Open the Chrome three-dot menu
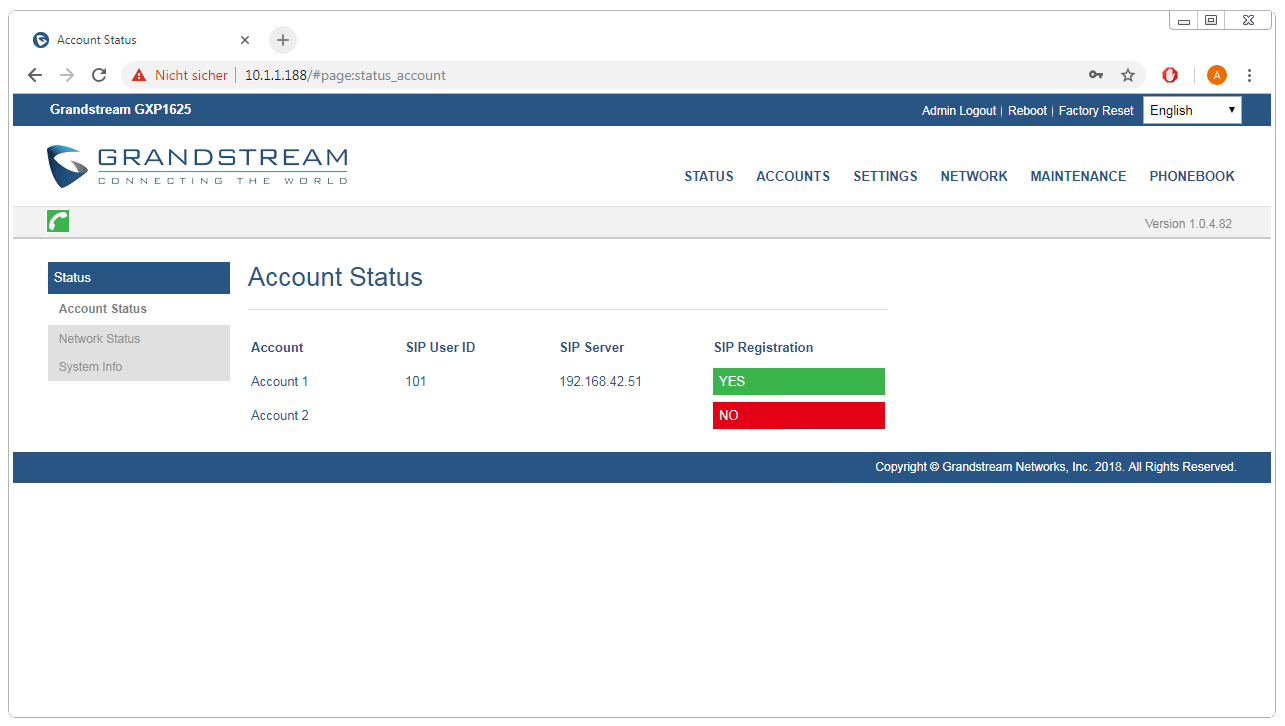 click(x=1250, y=75)
